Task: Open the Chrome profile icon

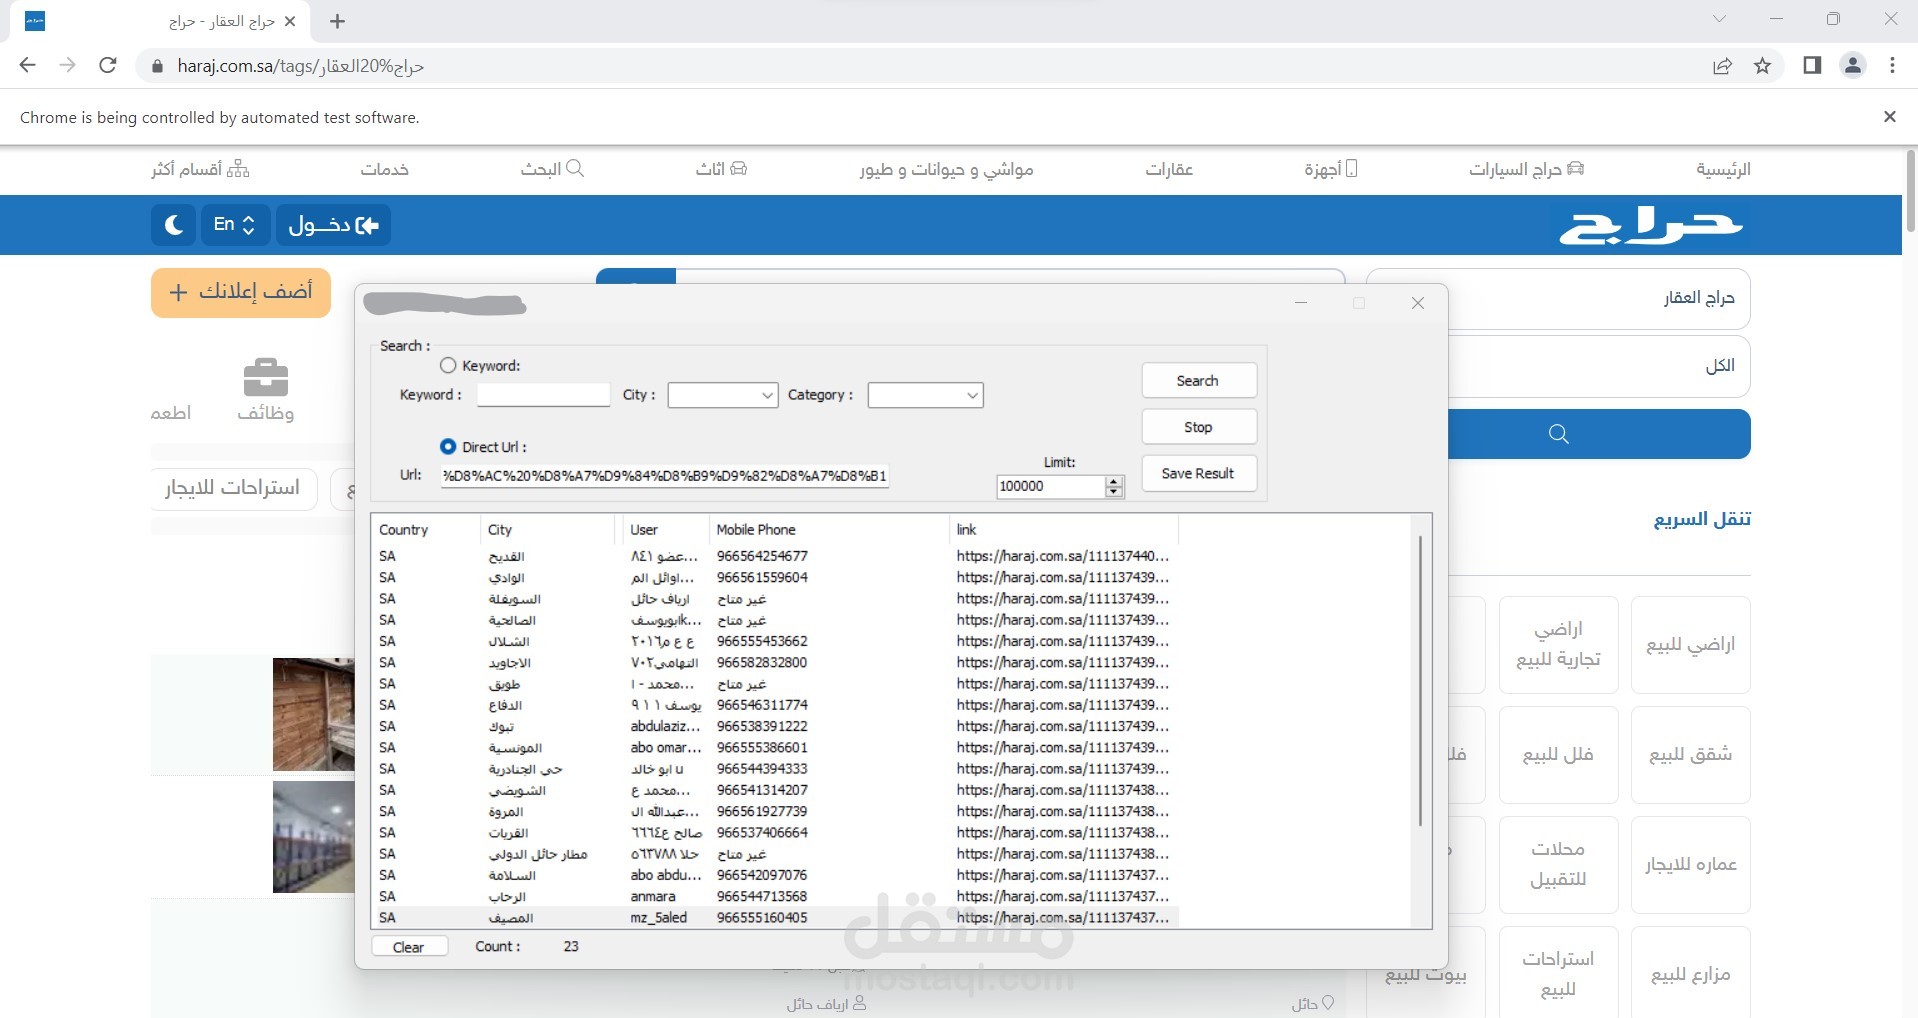Action: pos(1853,66)
